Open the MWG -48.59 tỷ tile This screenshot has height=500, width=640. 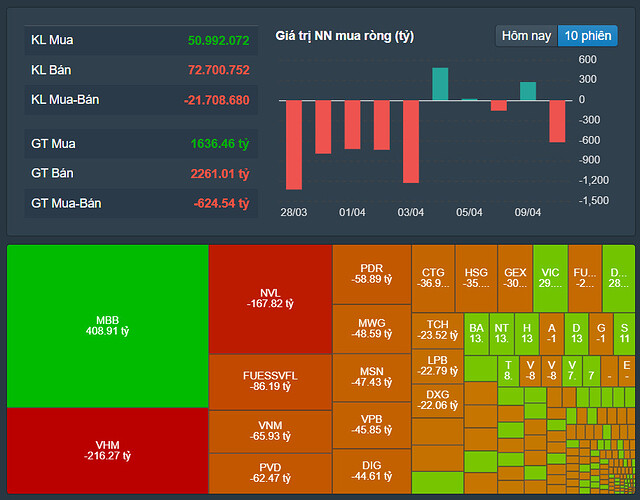pyautogui.click(x=371, y=329)
